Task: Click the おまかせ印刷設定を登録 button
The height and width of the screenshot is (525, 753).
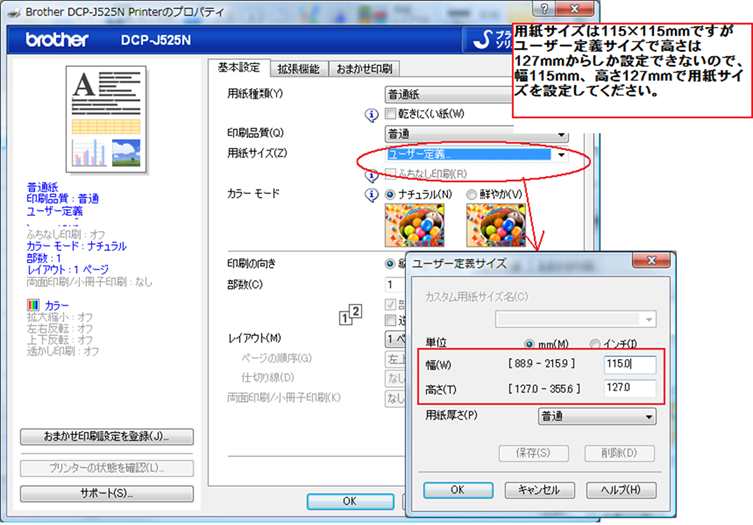Action: tap(107, 437)
